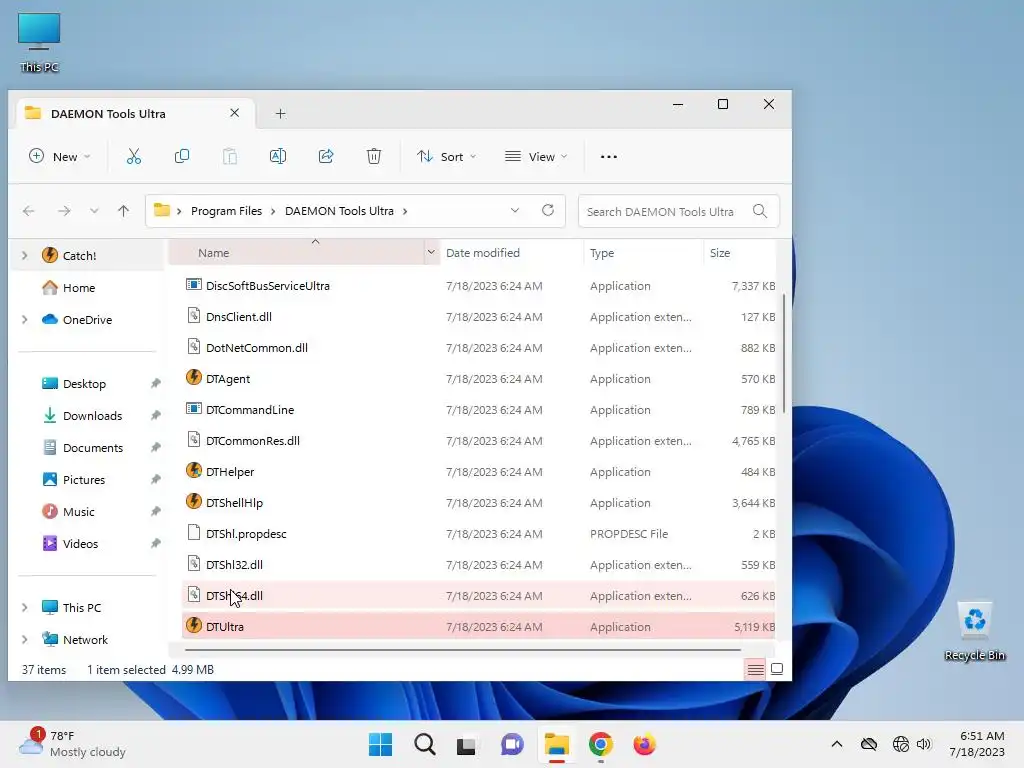Select the DTAgent application icon
Viewport: 1024px width, 768px height.
[x=193, y=377]
